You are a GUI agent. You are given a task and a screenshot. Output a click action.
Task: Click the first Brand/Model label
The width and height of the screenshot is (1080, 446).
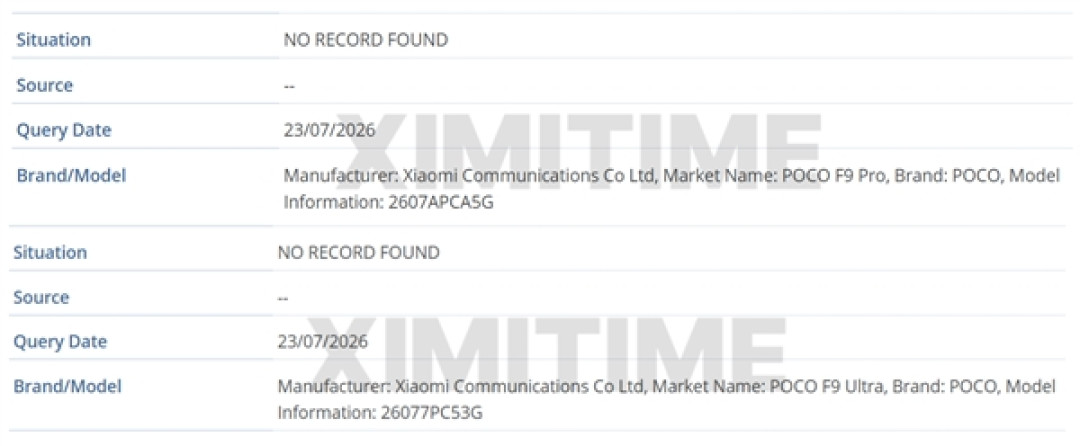click(71, 176)
